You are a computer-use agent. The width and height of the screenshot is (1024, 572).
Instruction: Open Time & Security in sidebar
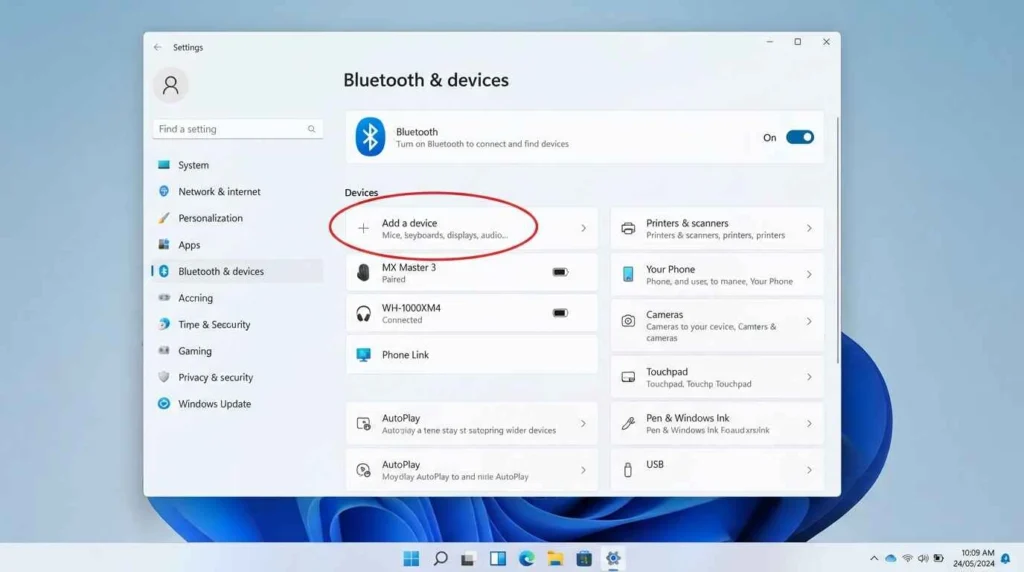pyautogui.click(x=238, y=325)
